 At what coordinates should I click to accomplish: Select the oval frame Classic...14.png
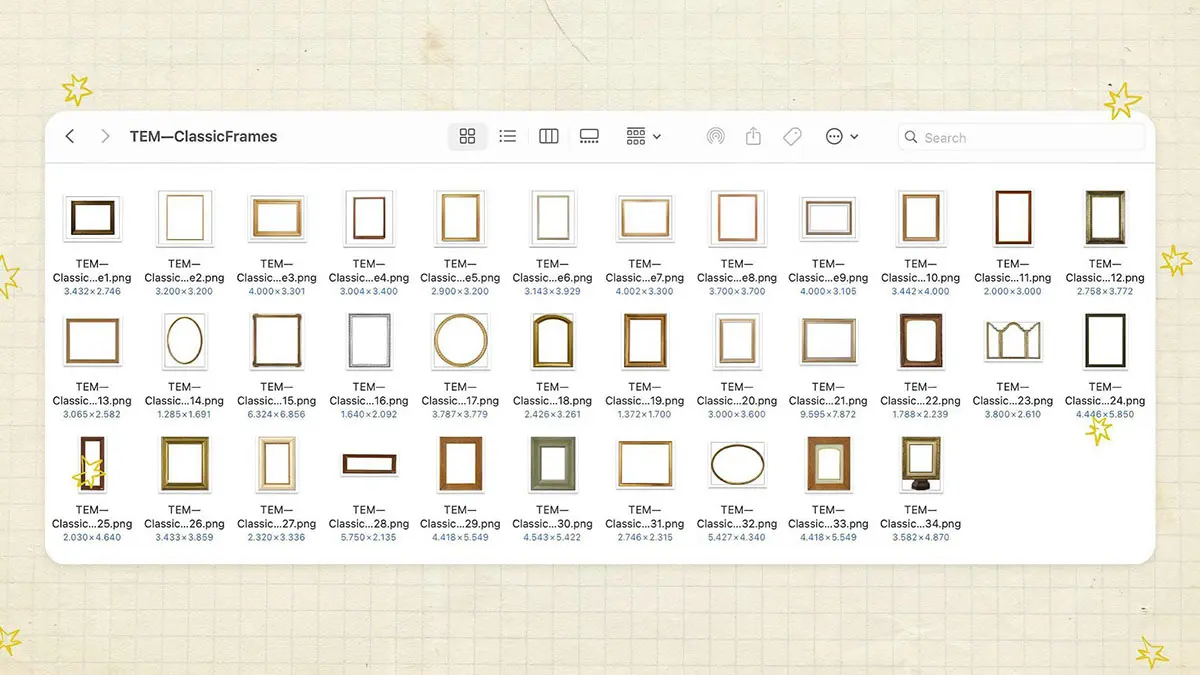184,340
